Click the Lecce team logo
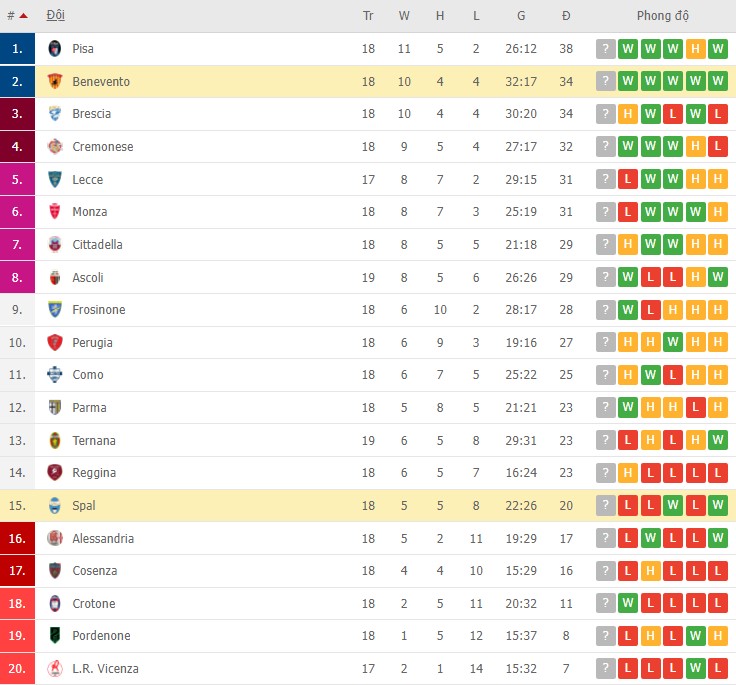The image size is (736, 685). point(55,180)
